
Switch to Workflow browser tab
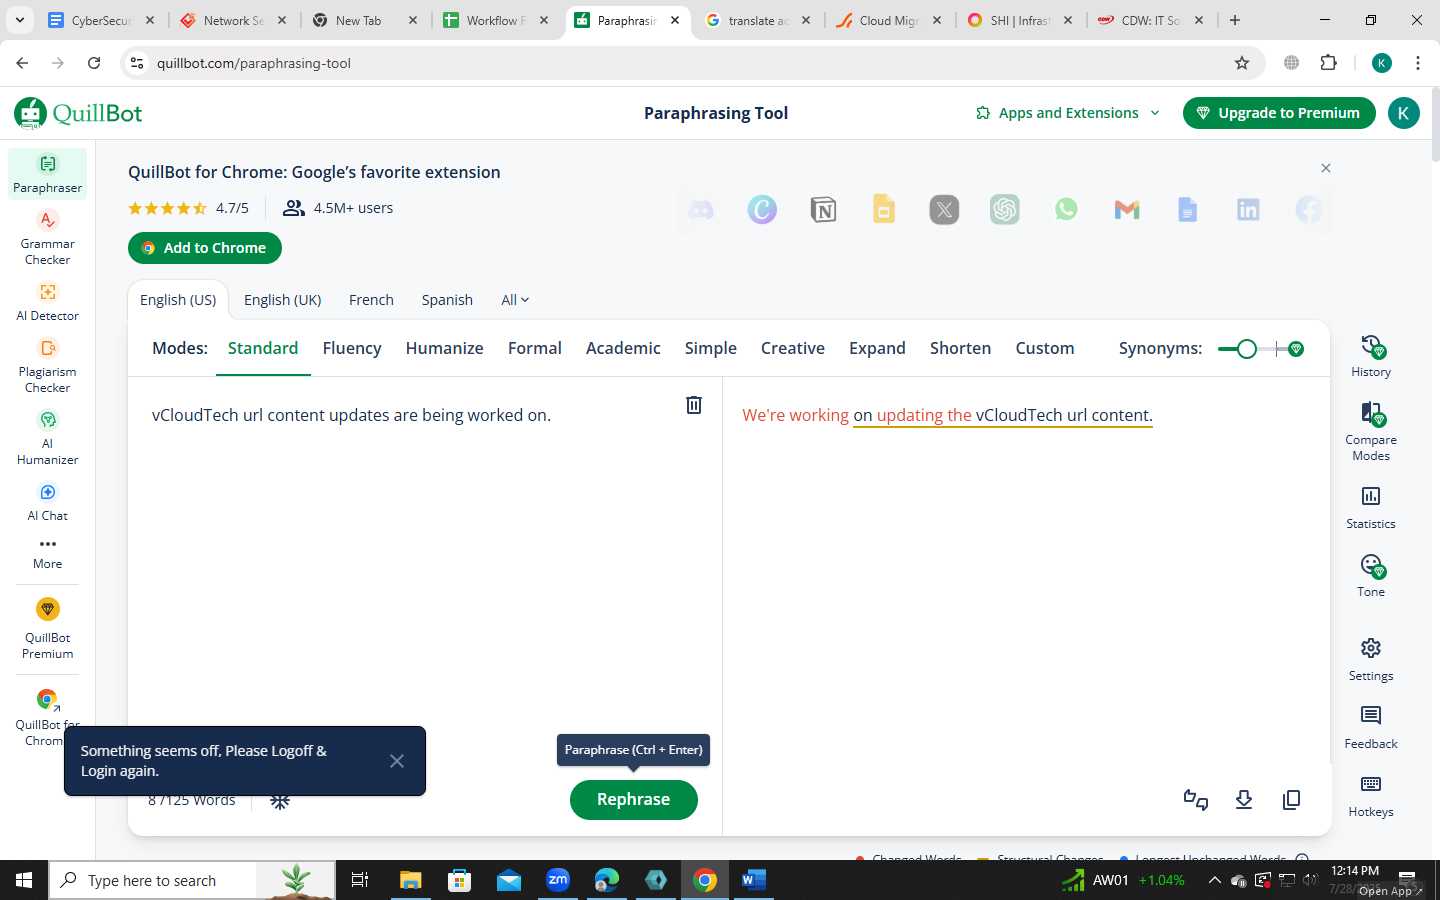pyautogui.click(x=496, y=20)
